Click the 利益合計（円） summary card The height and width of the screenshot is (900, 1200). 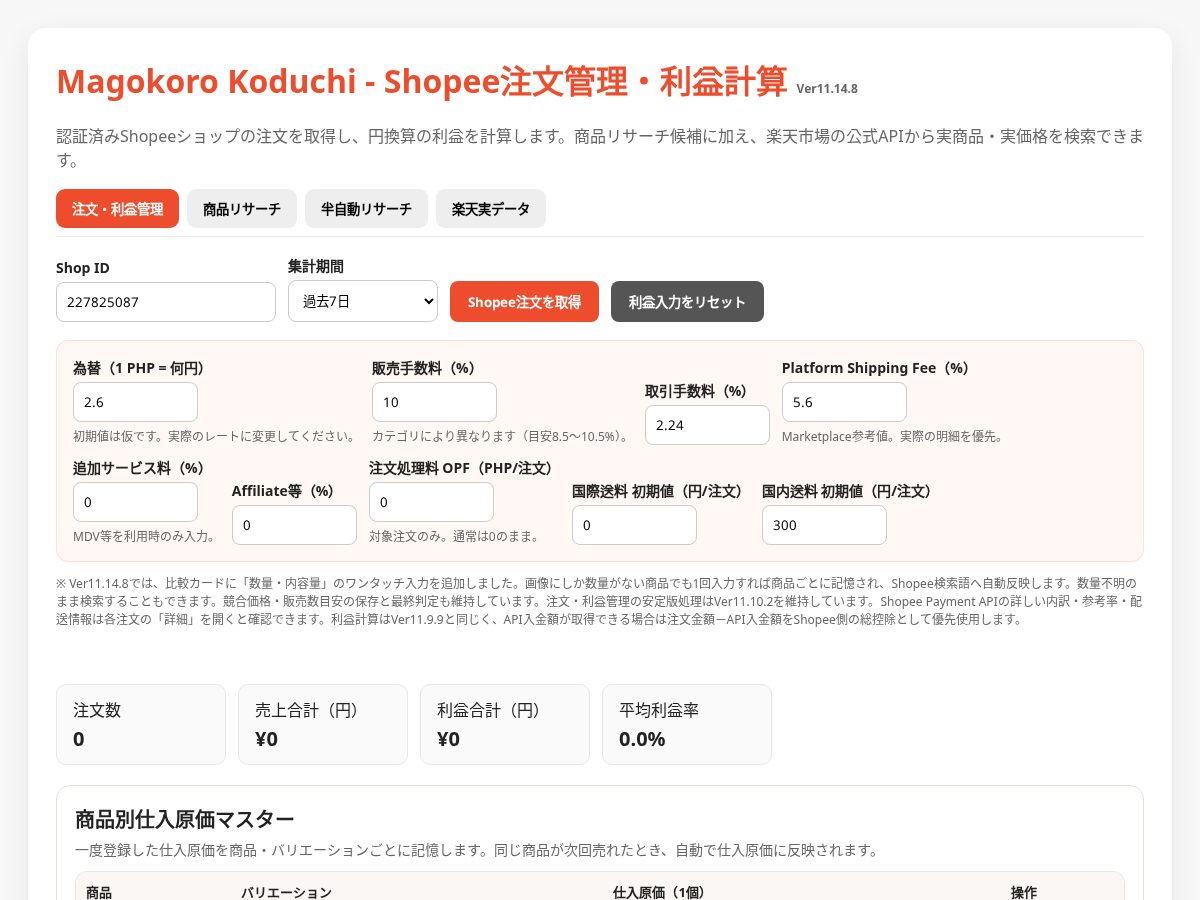[505, 724]
